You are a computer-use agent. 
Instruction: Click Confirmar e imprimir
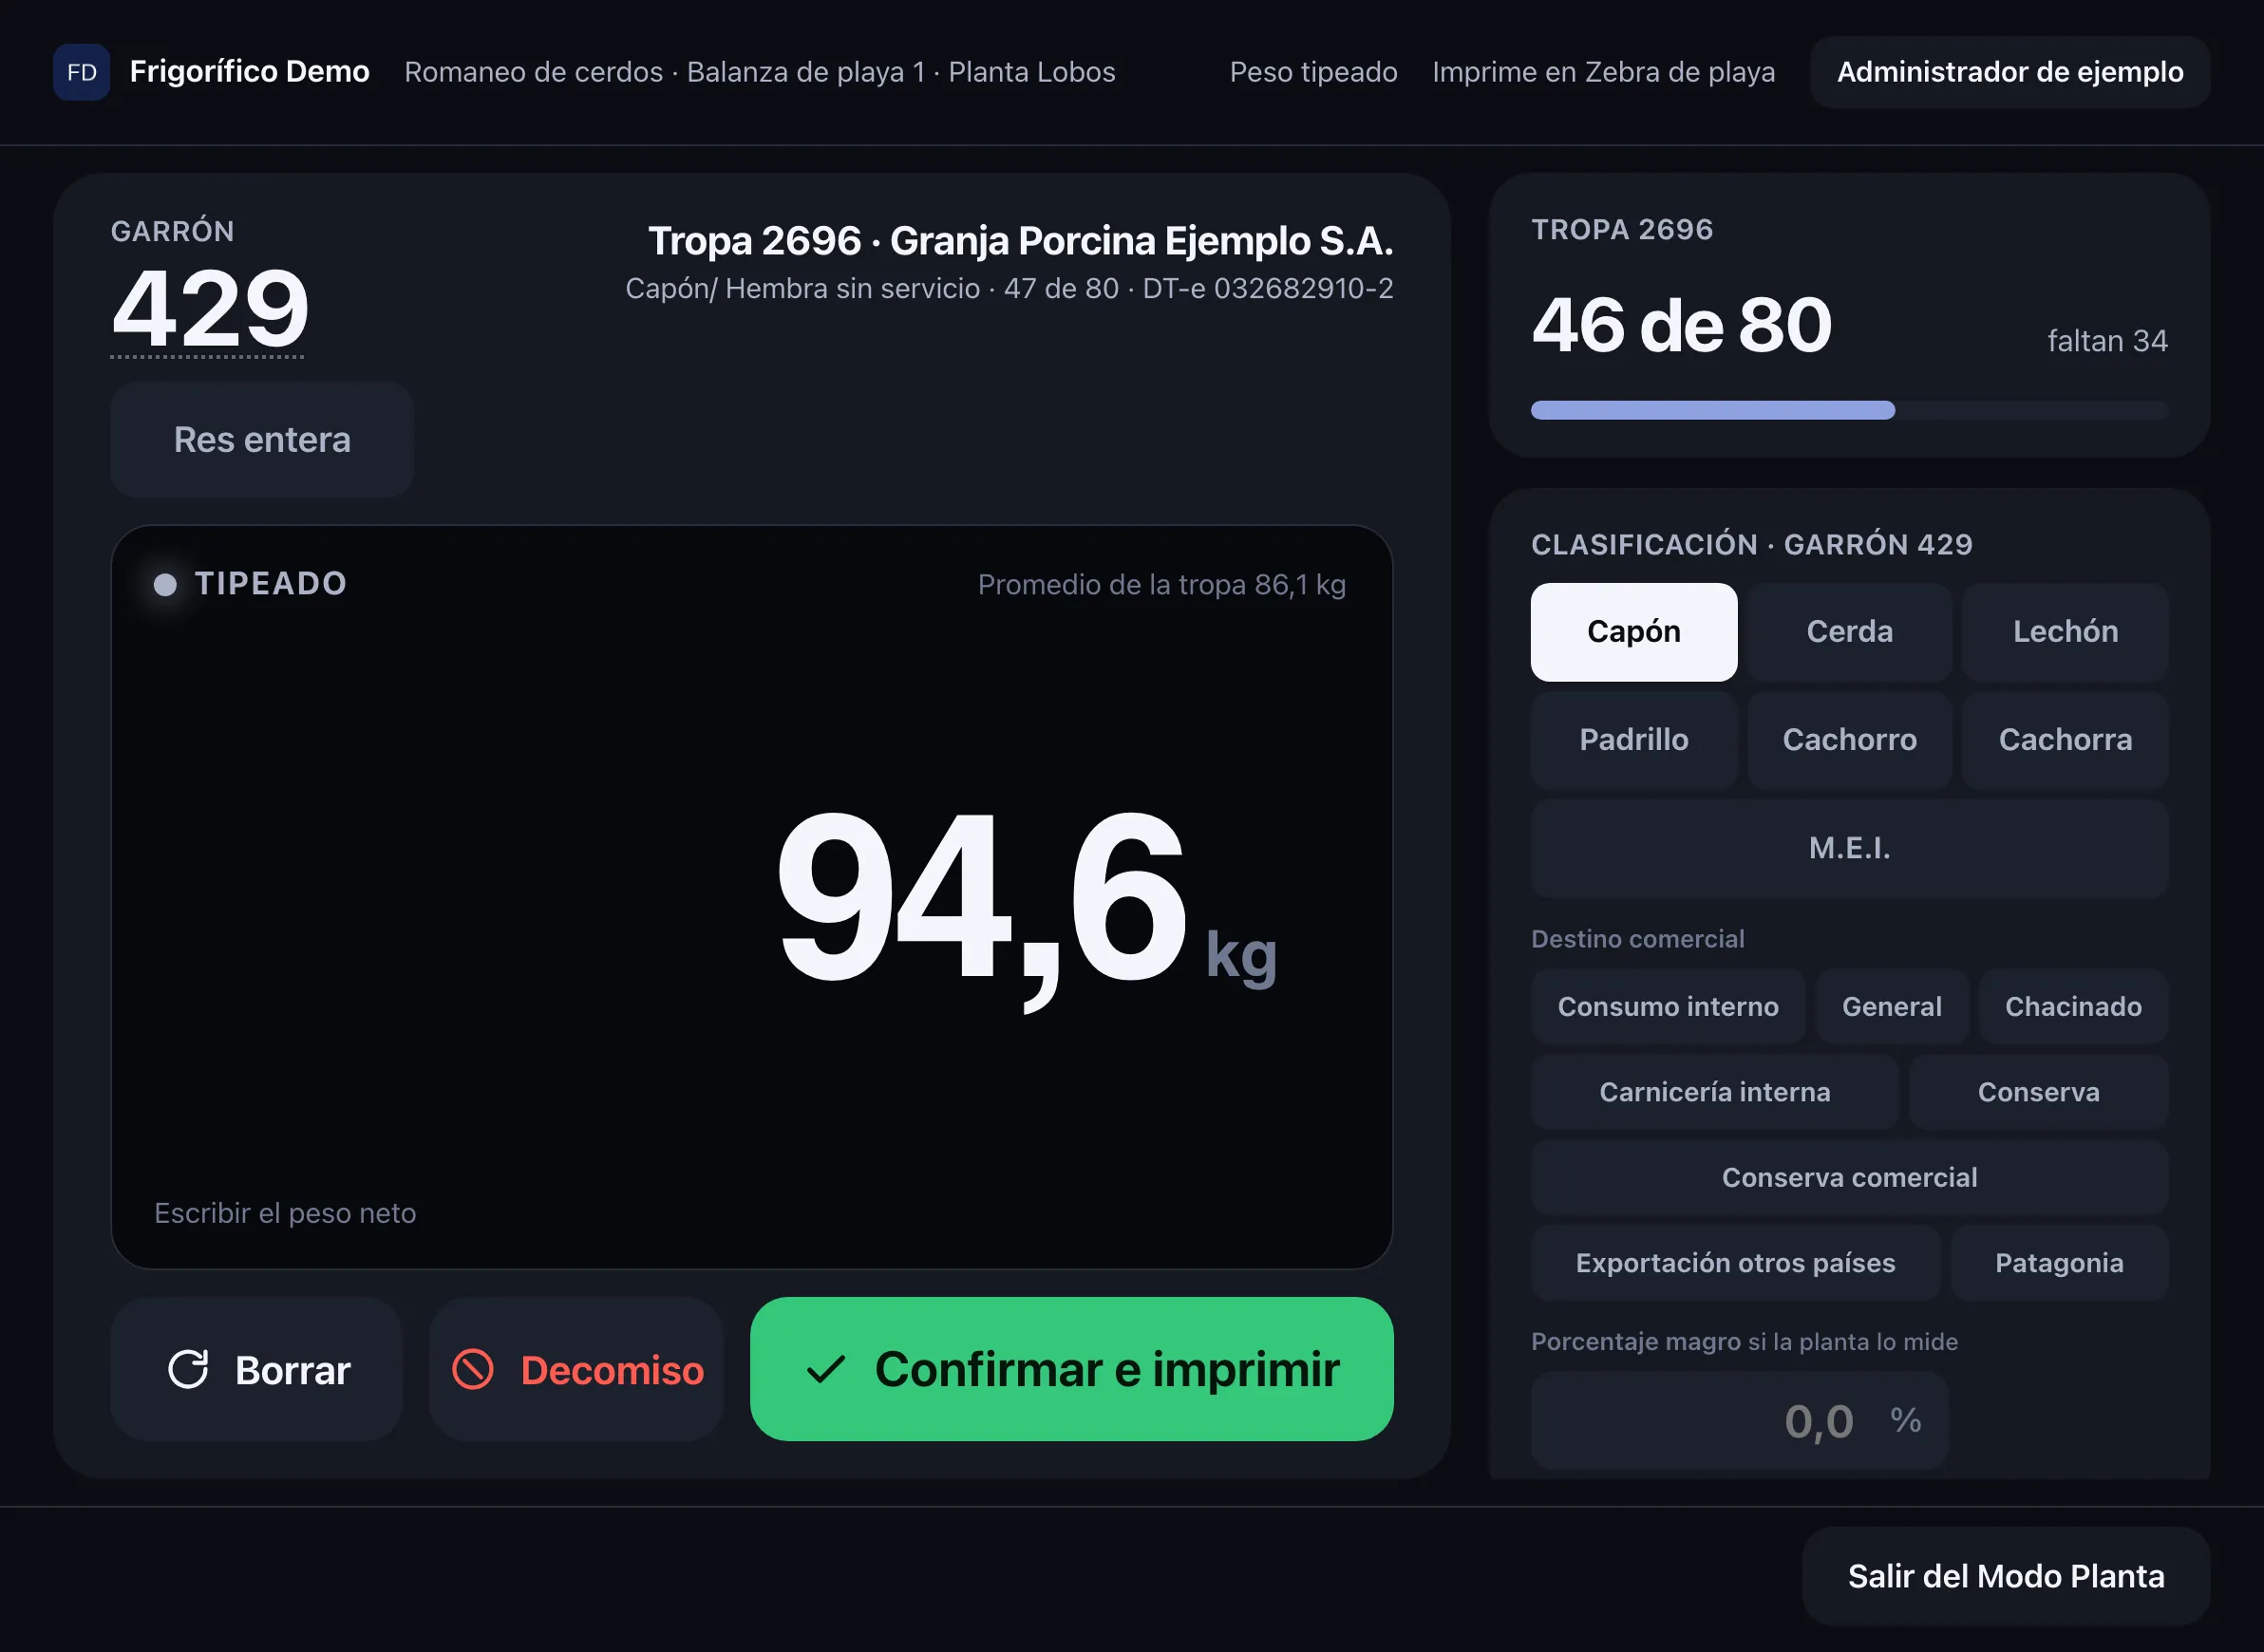(1071, 1370)
